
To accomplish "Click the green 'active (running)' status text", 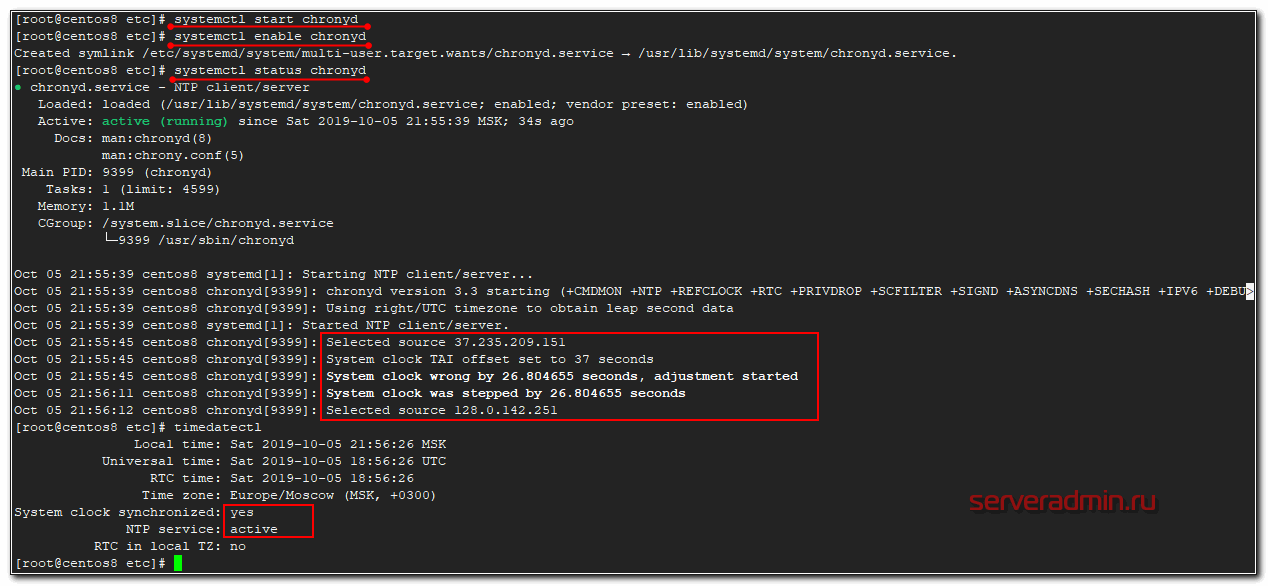I will click(x=164, y=121).
